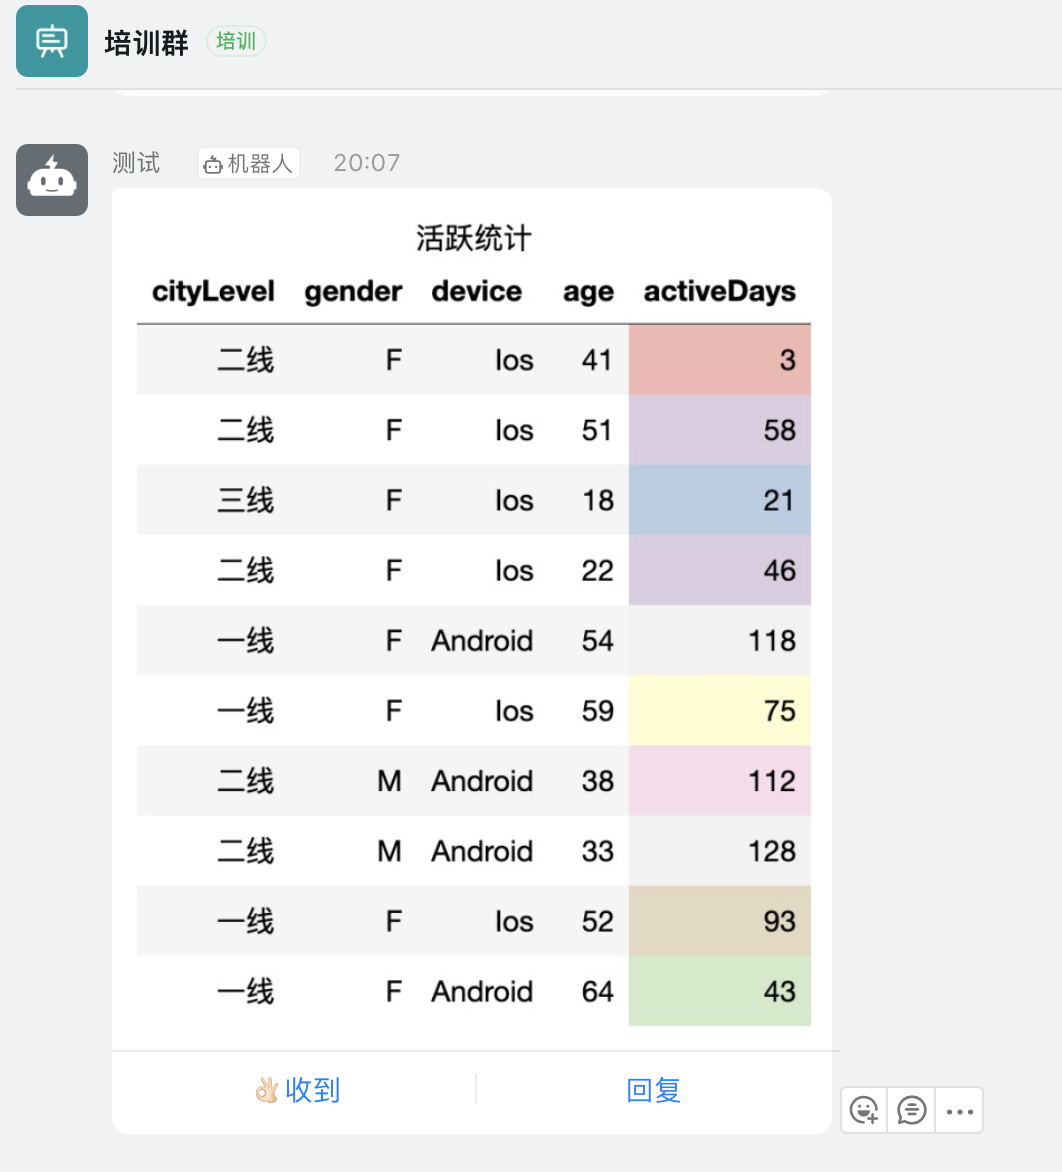
Task: Click the activeDays column header
Action: pyautogui.click(x=719, y=292)
